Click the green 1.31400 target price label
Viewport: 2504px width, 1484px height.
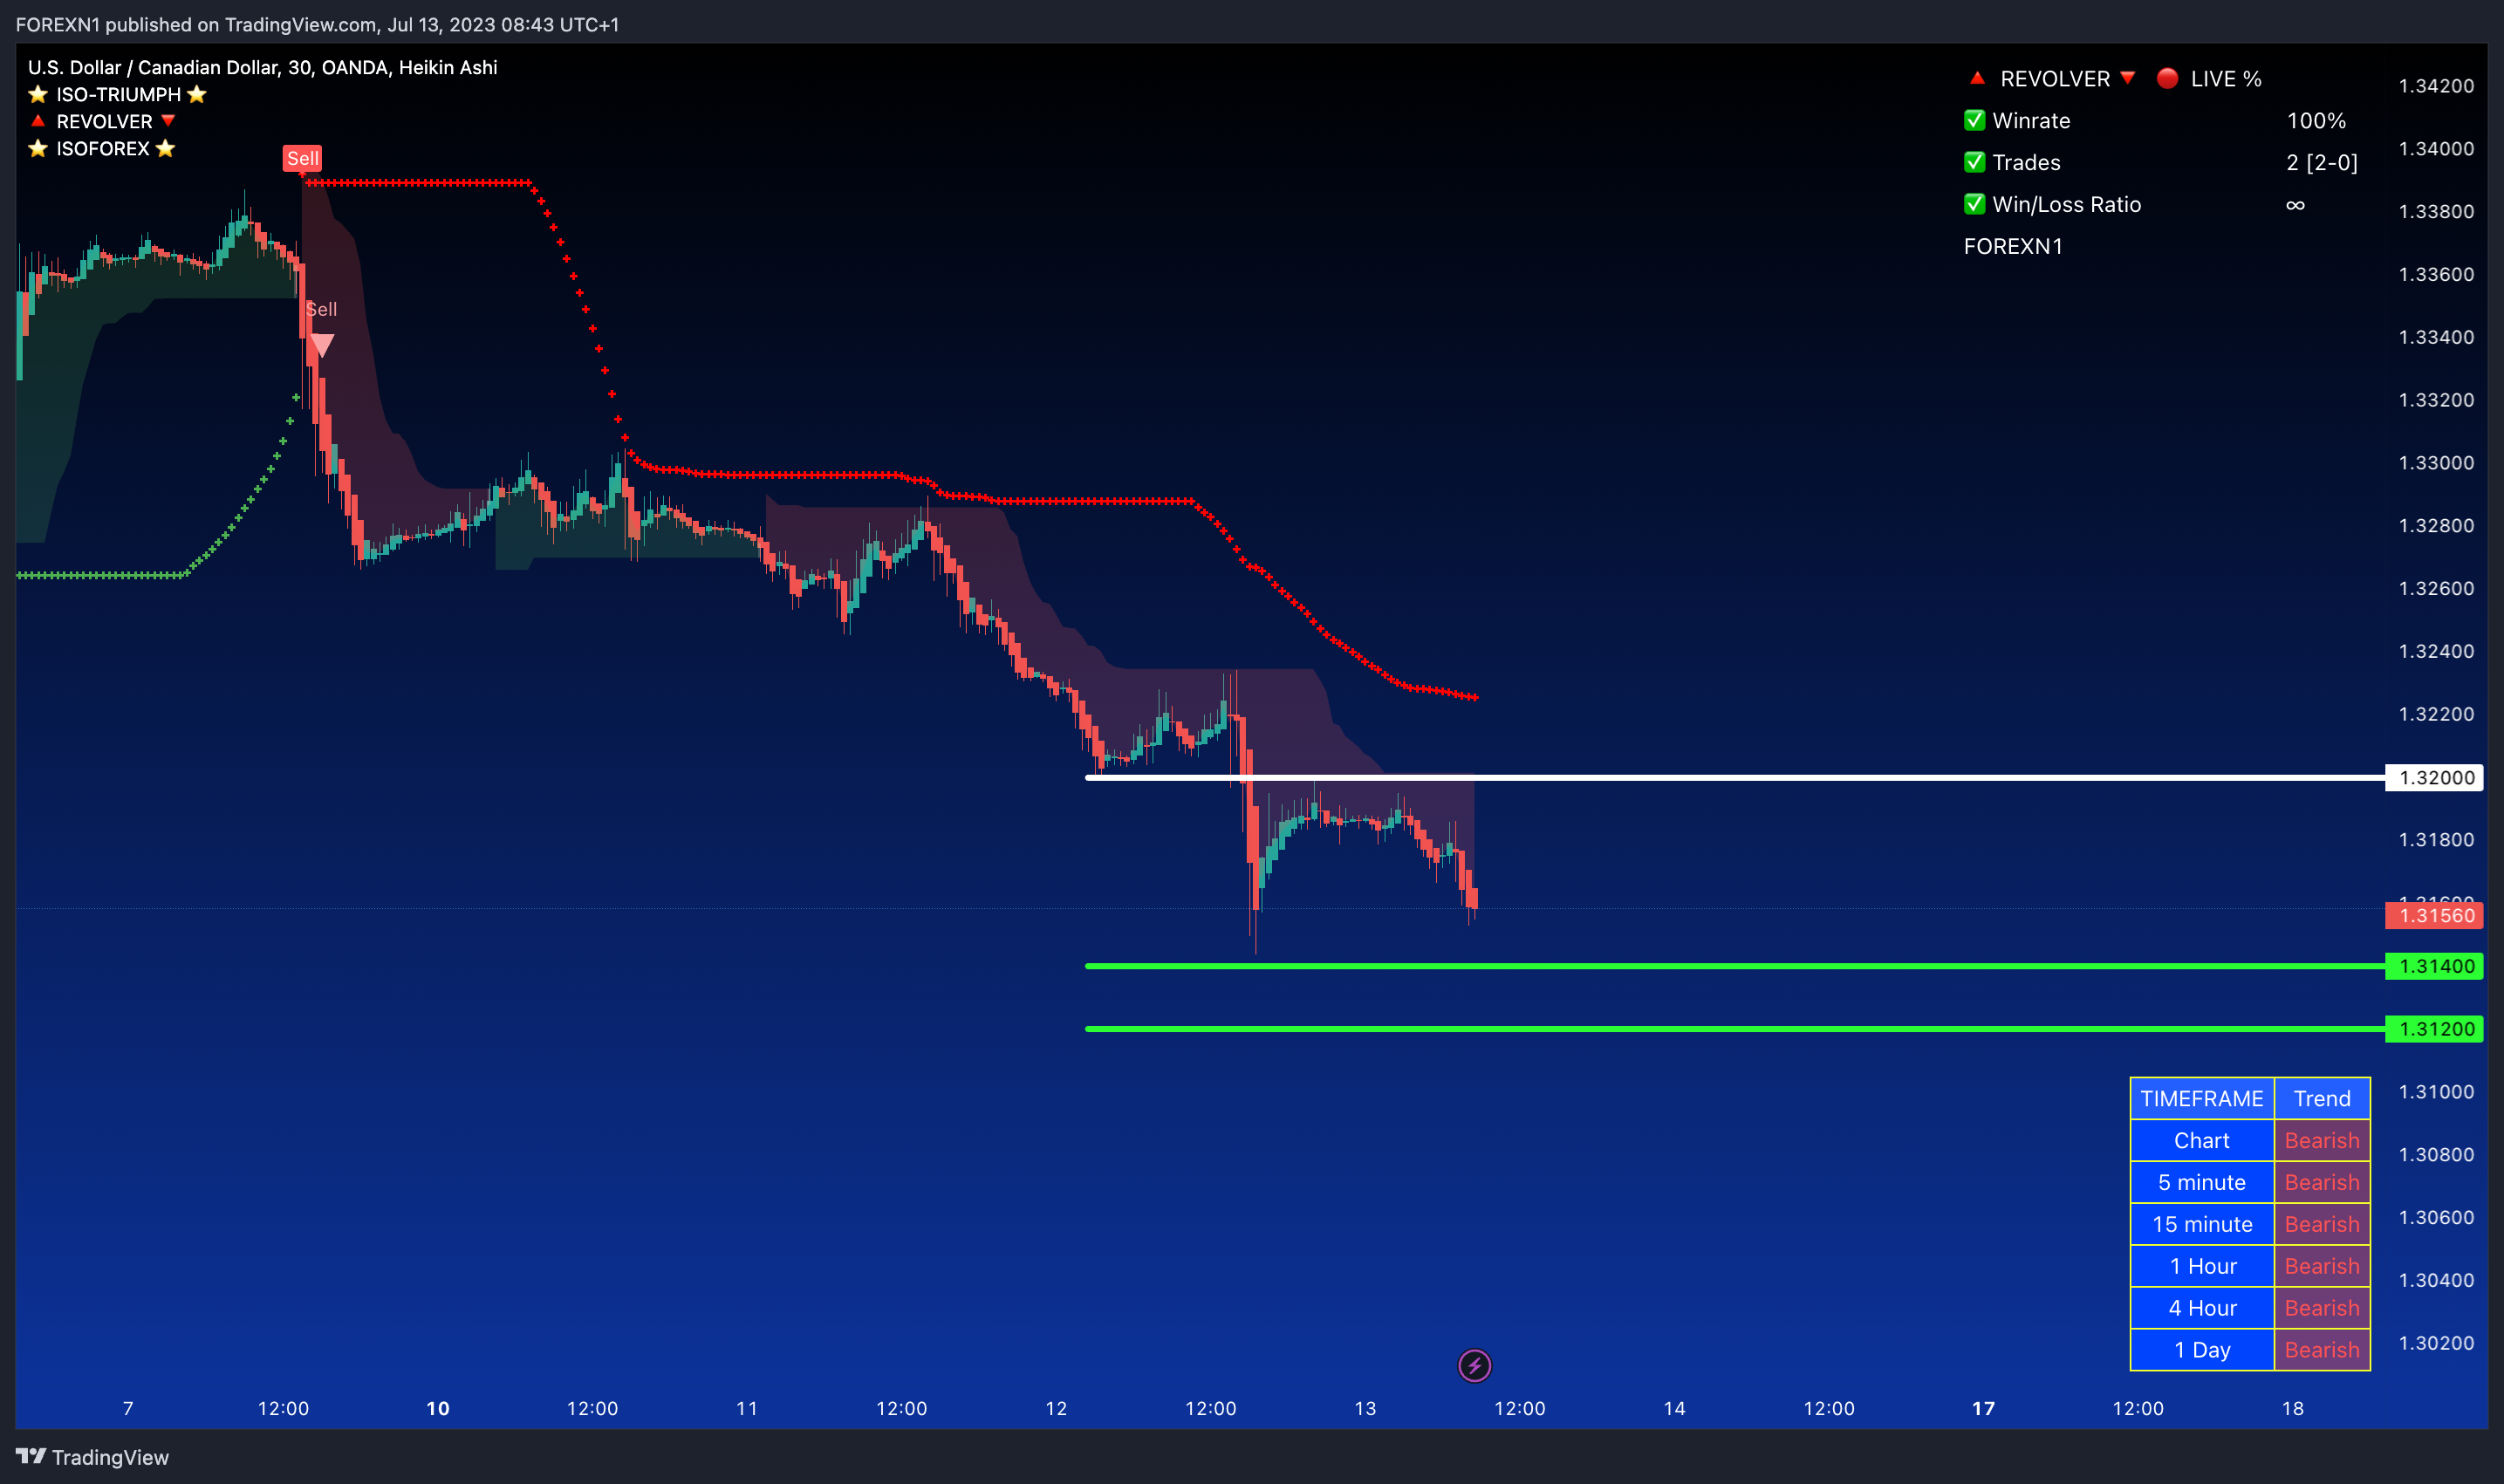(x=2434, y=966)
